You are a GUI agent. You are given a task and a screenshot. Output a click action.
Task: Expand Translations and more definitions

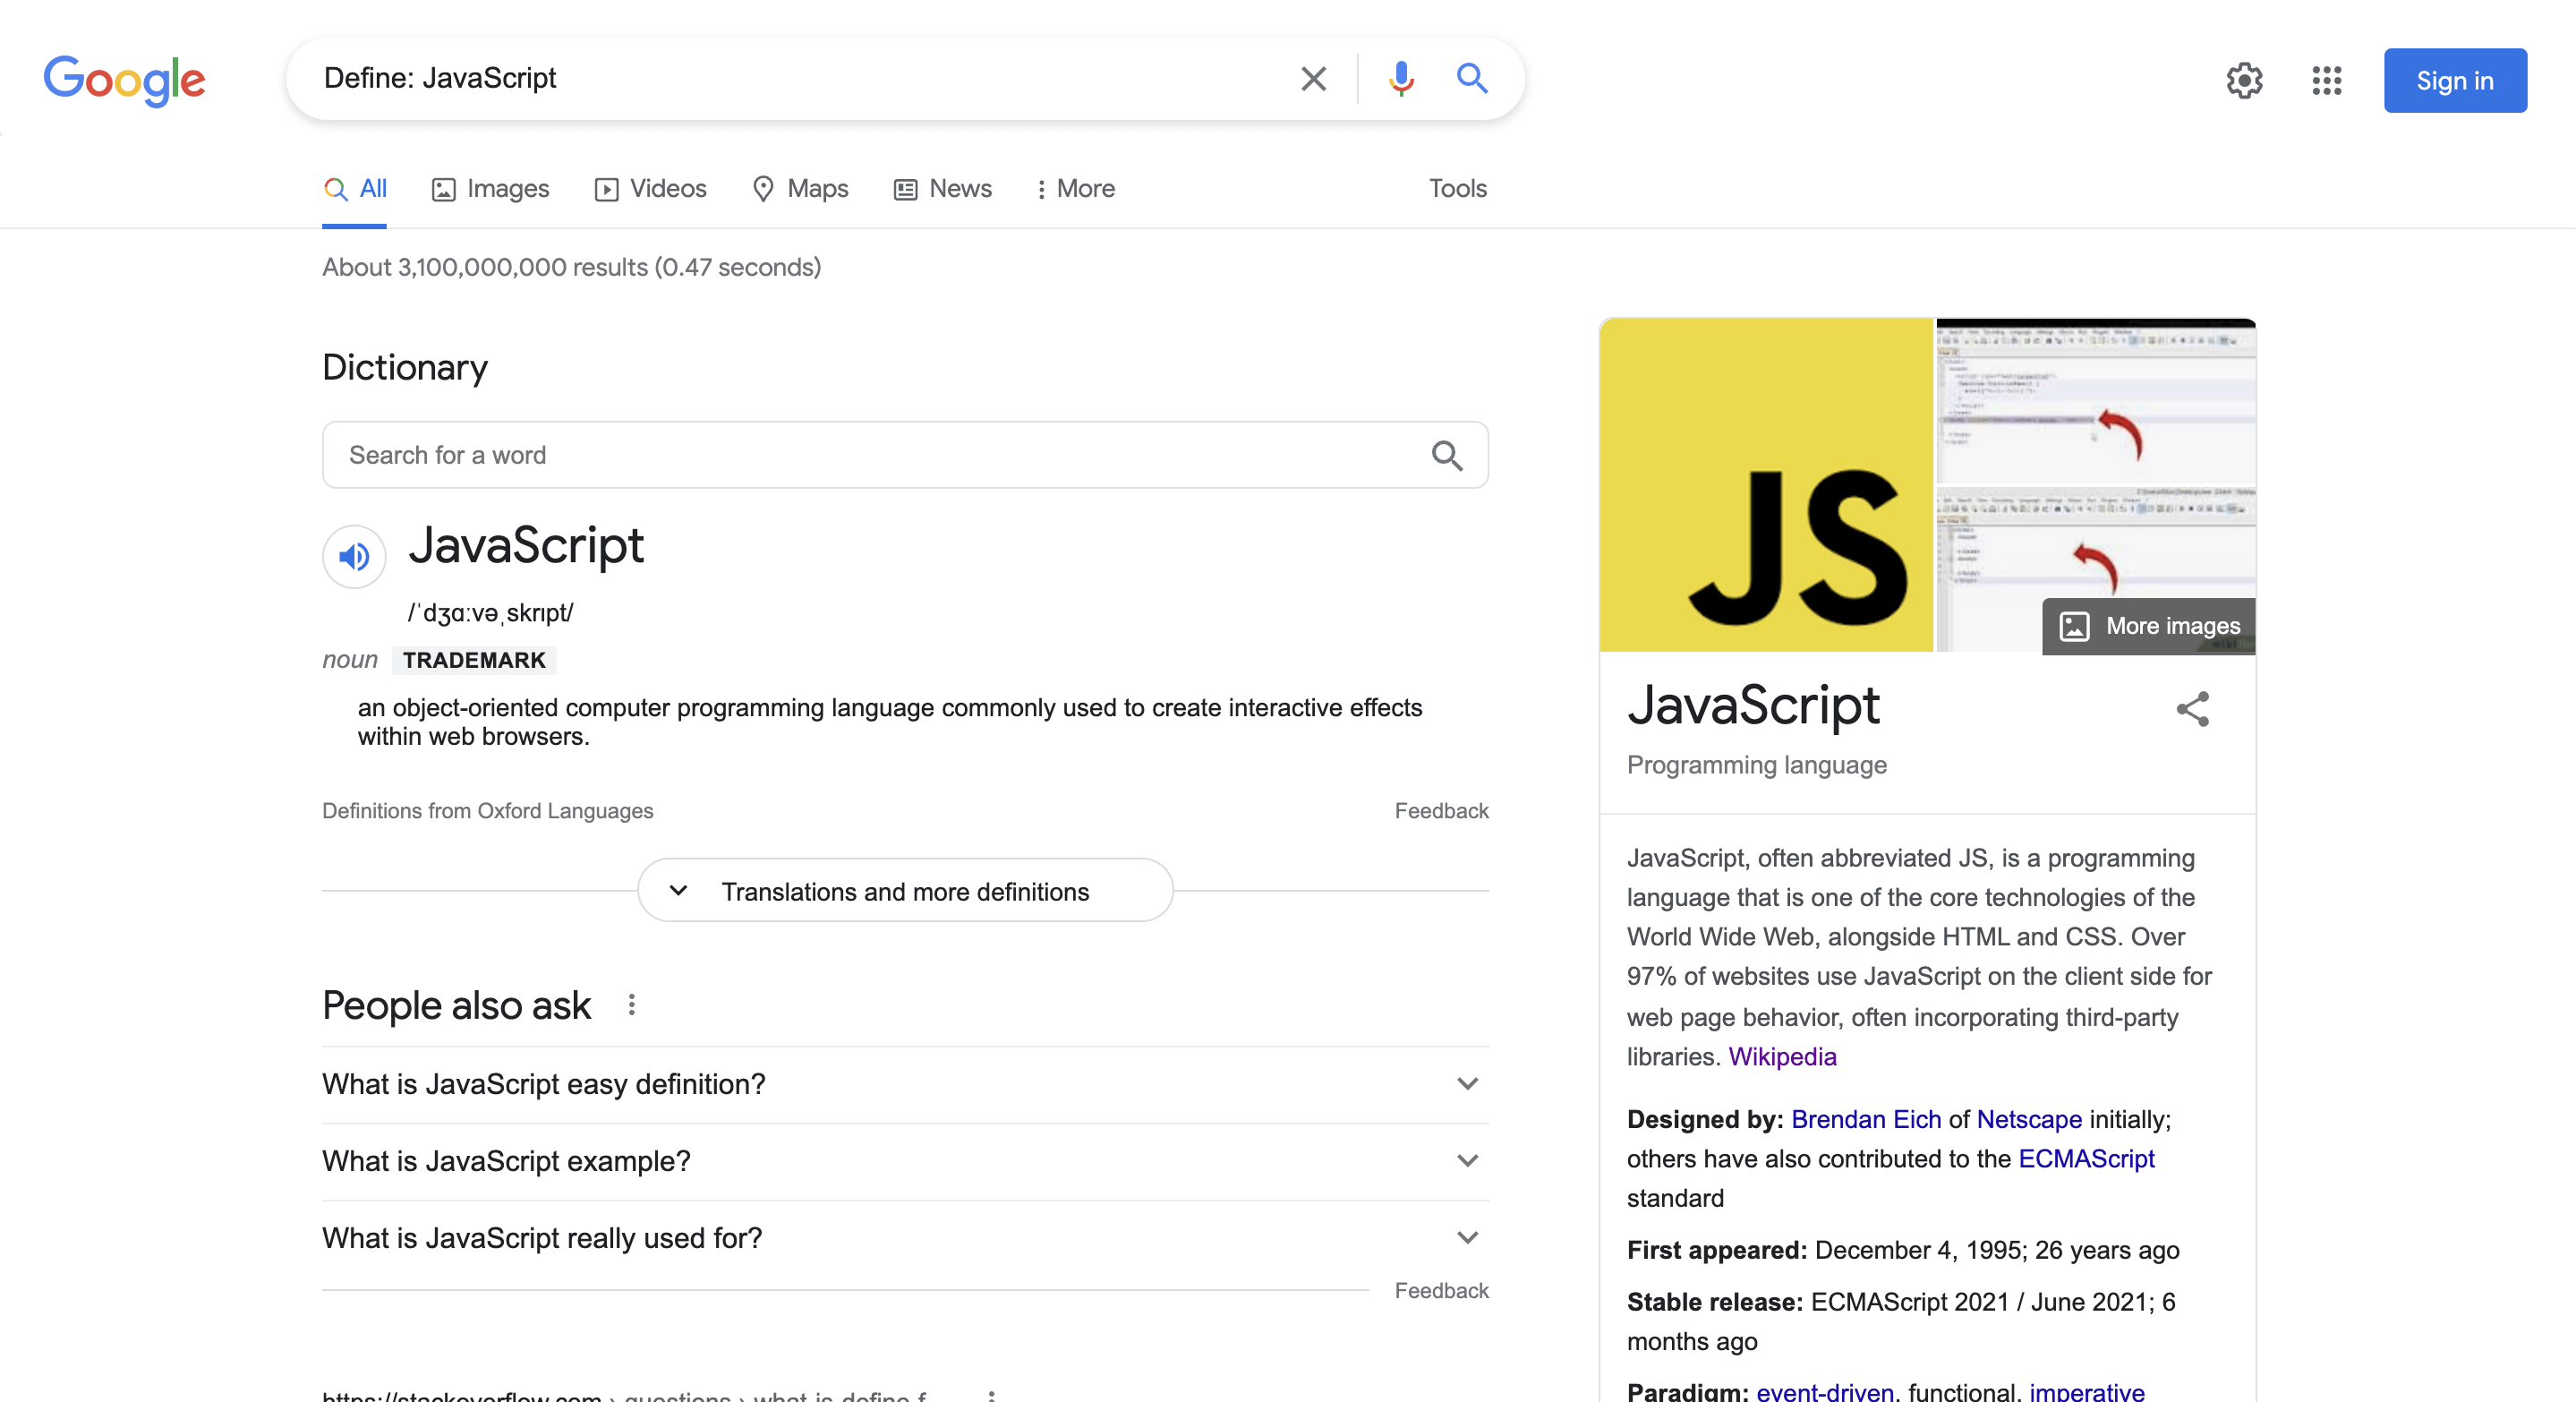[905, 891]
